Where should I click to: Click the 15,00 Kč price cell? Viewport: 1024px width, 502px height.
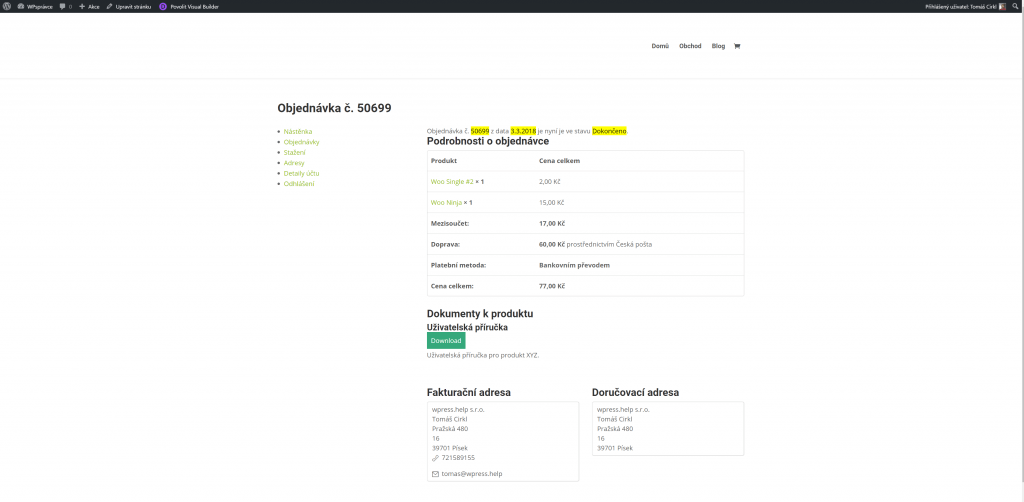tap(552, 202)
